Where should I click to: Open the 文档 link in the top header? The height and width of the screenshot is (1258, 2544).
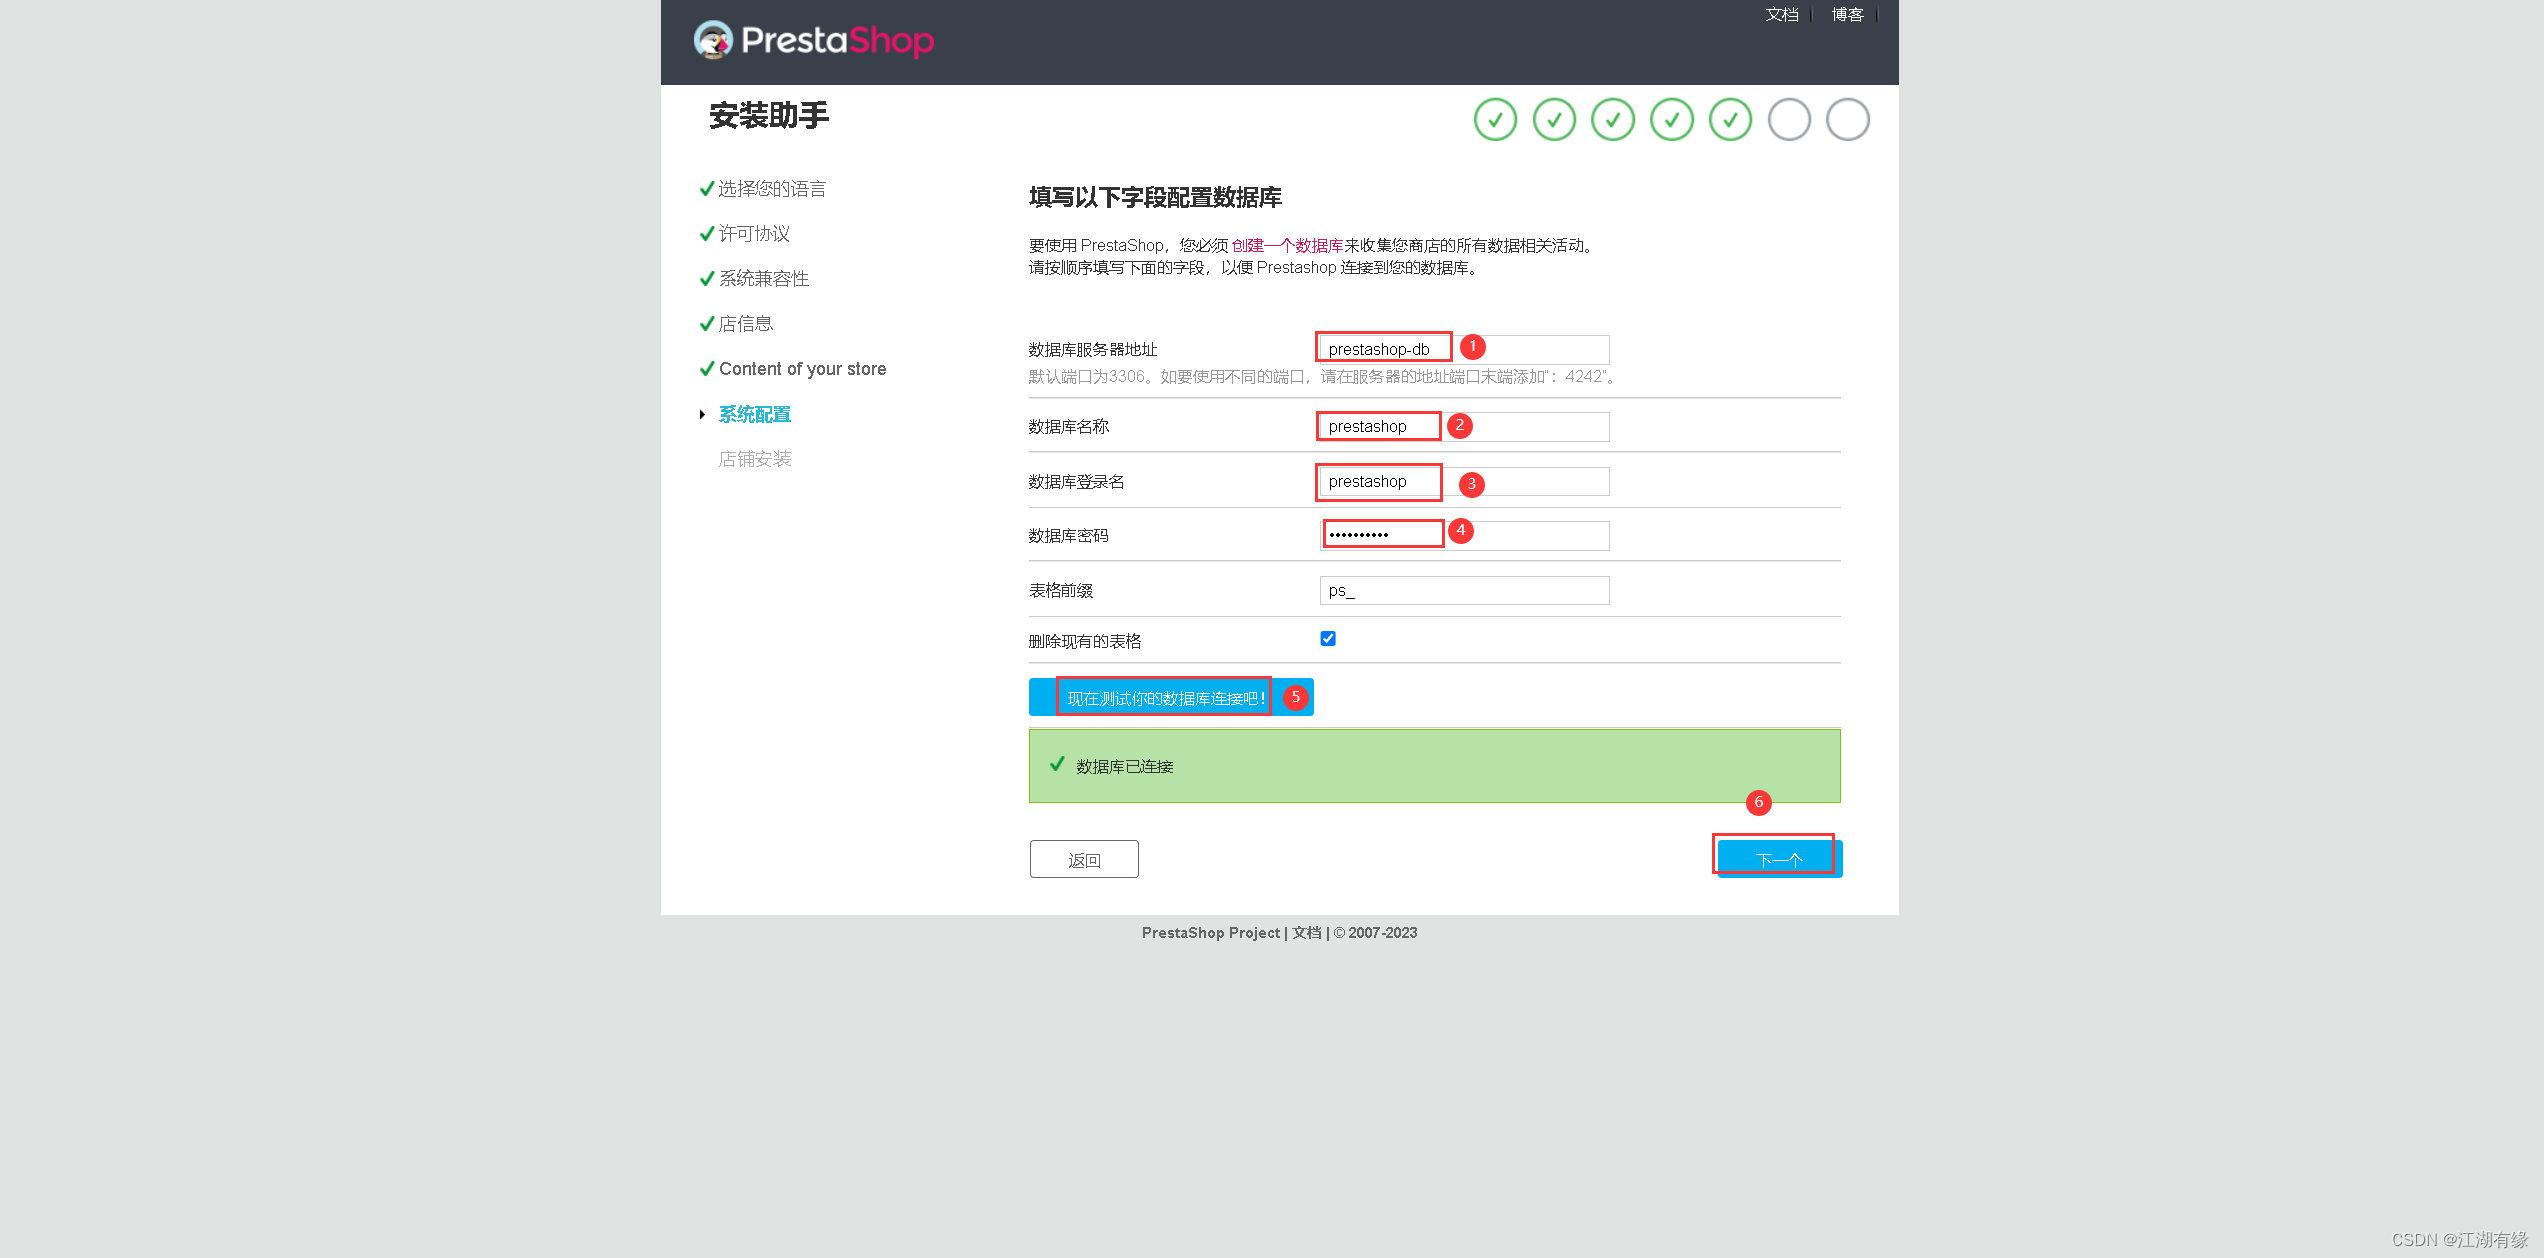[1781, 14]
